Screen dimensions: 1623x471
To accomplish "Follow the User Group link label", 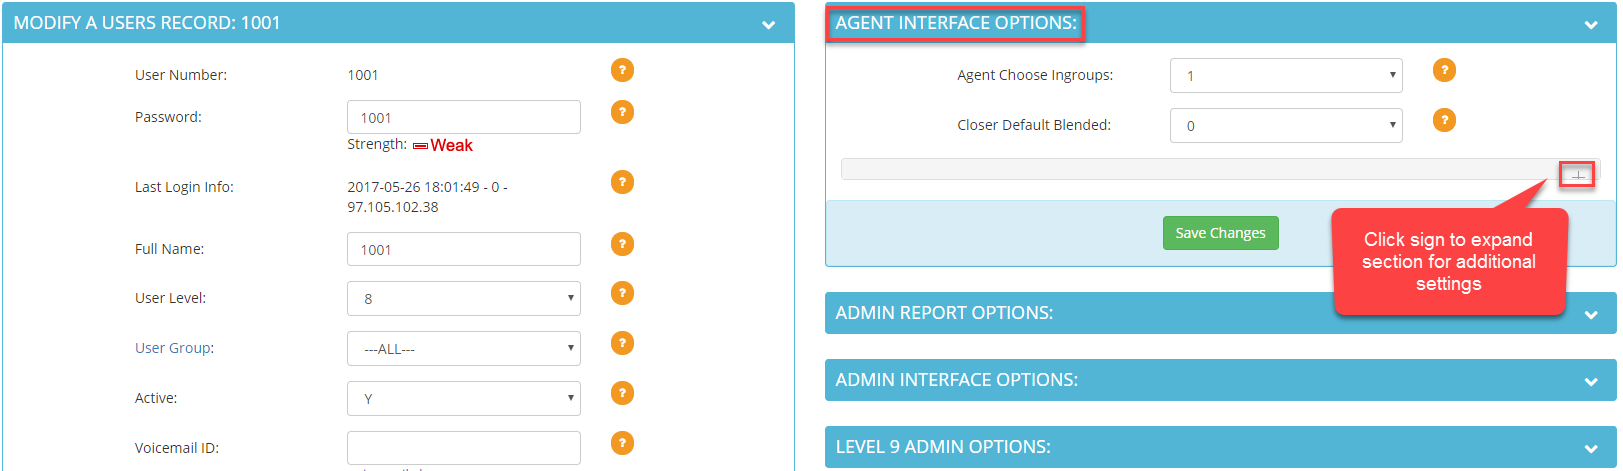I will [174, 348].
